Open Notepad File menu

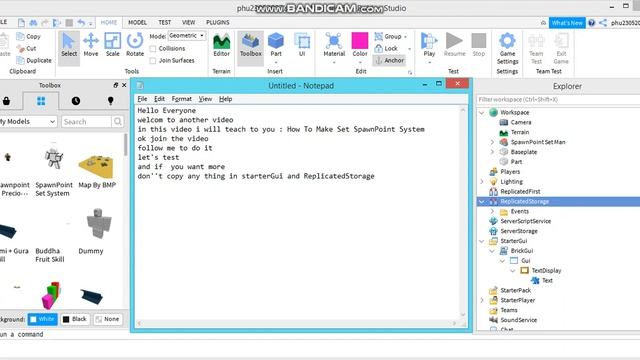click(142, 99)
